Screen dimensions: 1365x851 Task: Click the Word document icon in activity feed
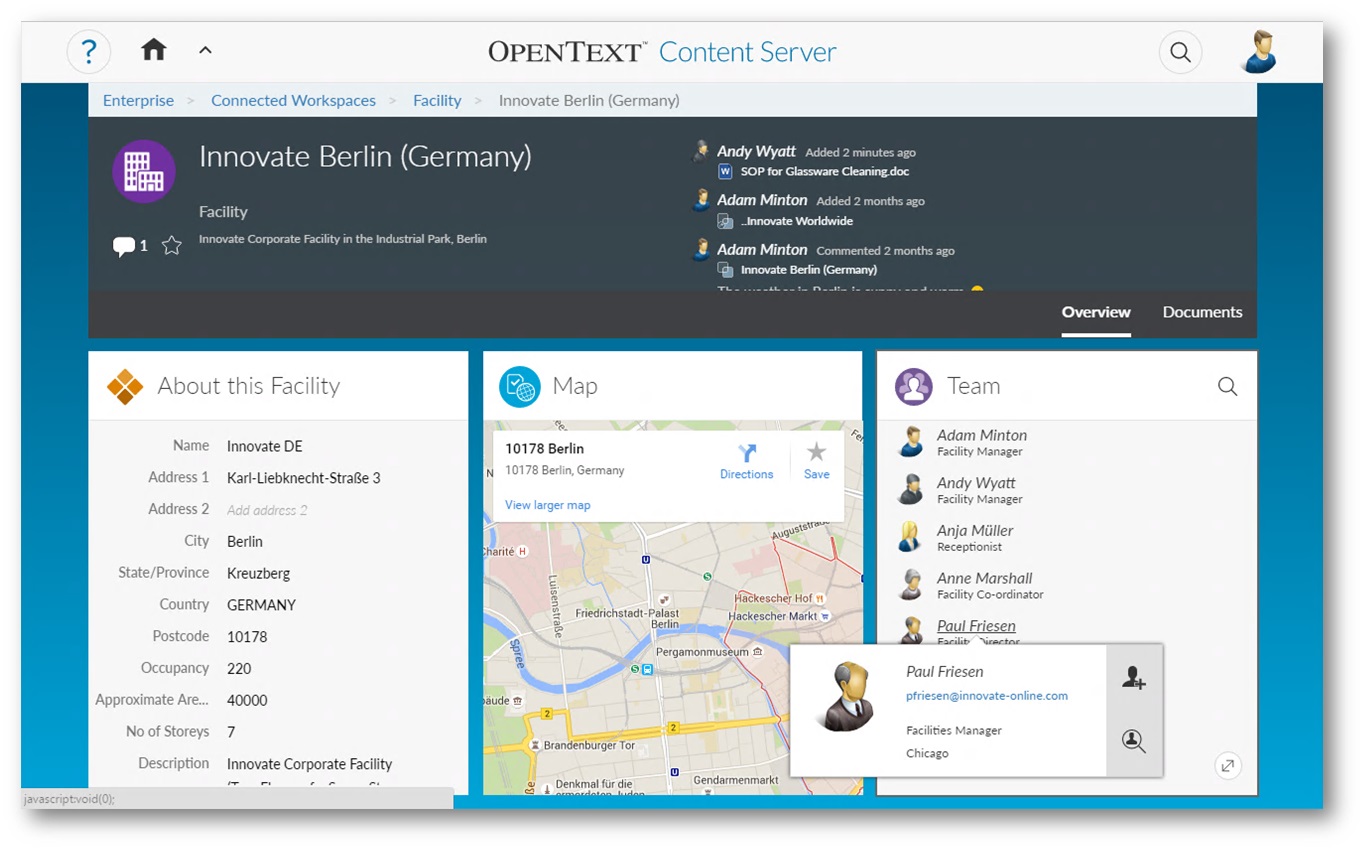tap(725, 172)
